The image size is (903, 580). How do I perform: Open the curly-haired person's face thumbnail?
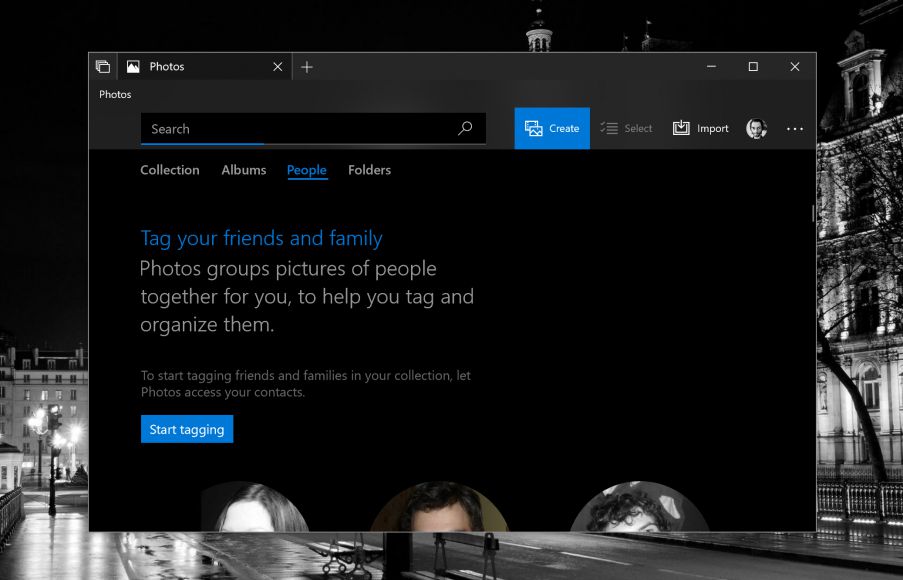(x=639, y=507)
